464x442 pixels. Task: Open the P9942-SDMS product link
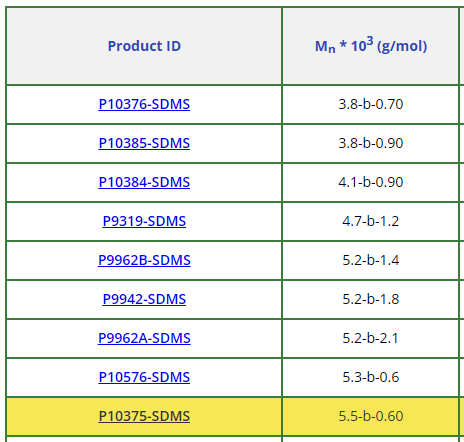click(x=144, y=299)
